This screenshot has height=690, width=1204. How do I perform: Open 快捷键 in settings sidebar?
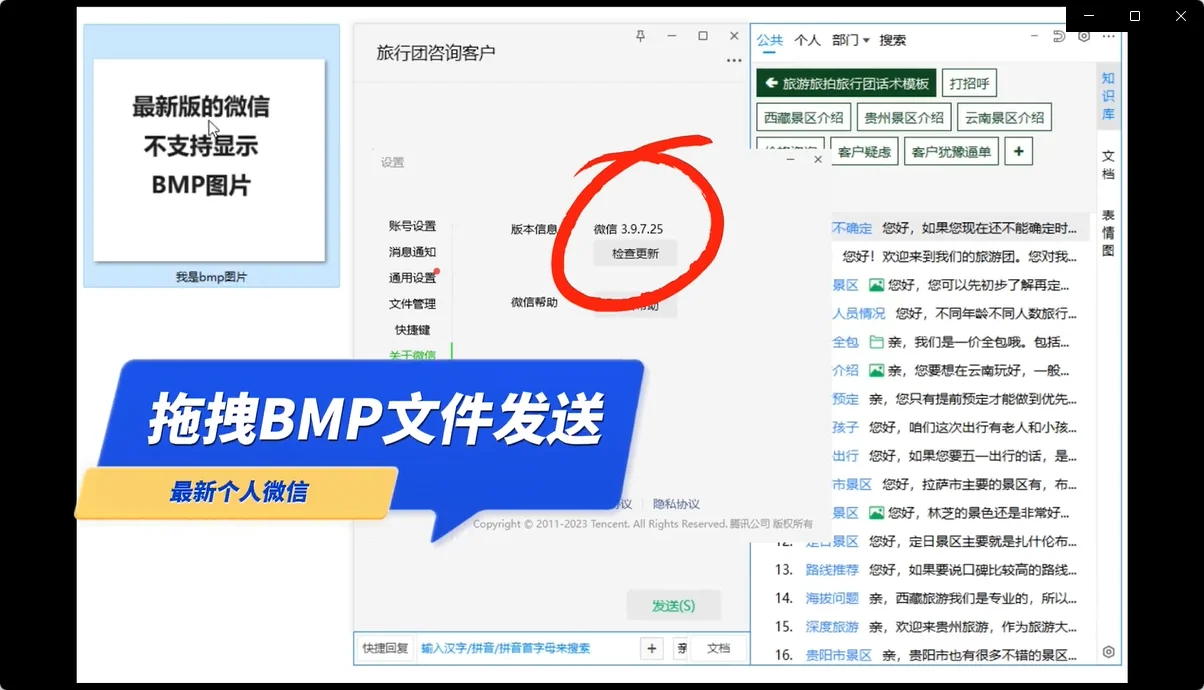pyautogui.click(x=412, y=330)
